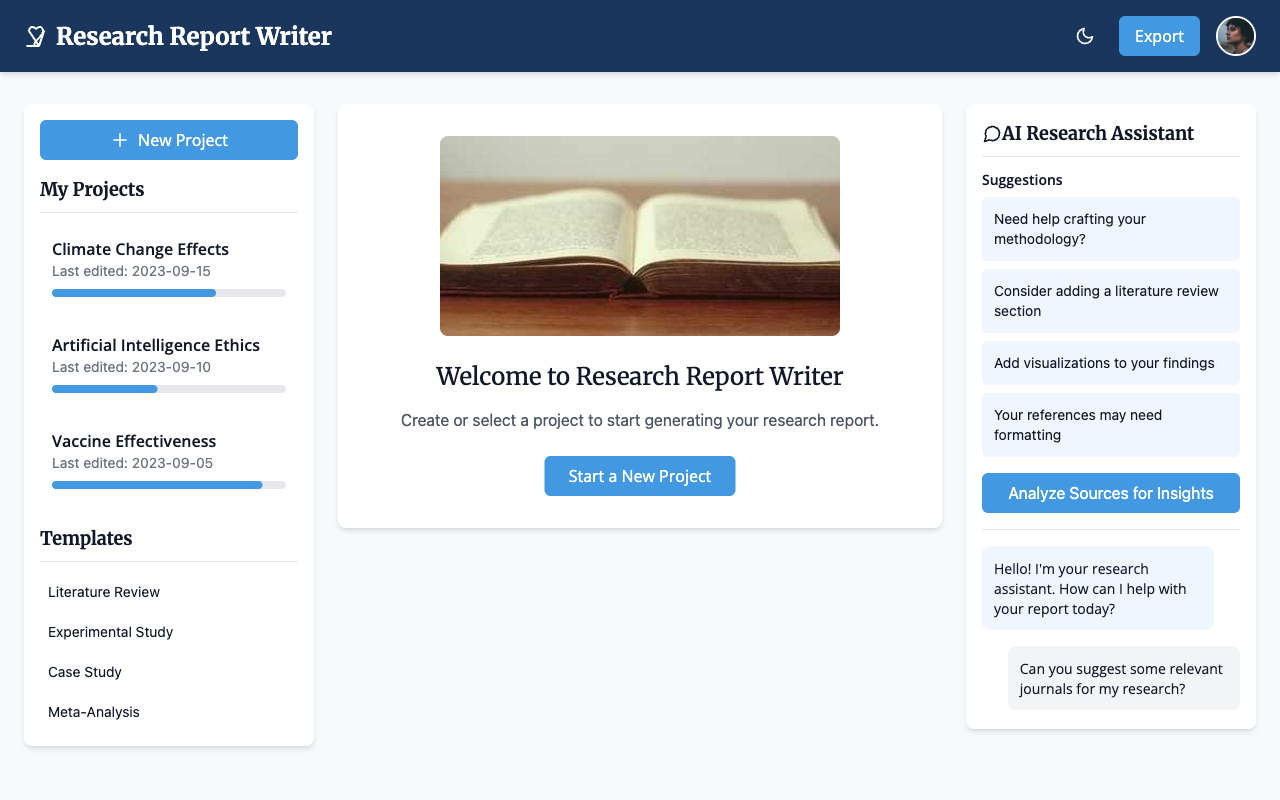Select the Artificial Intelligence Ethics project
The height and width of the screenshot is (800, 1280).
pos(156,345)
